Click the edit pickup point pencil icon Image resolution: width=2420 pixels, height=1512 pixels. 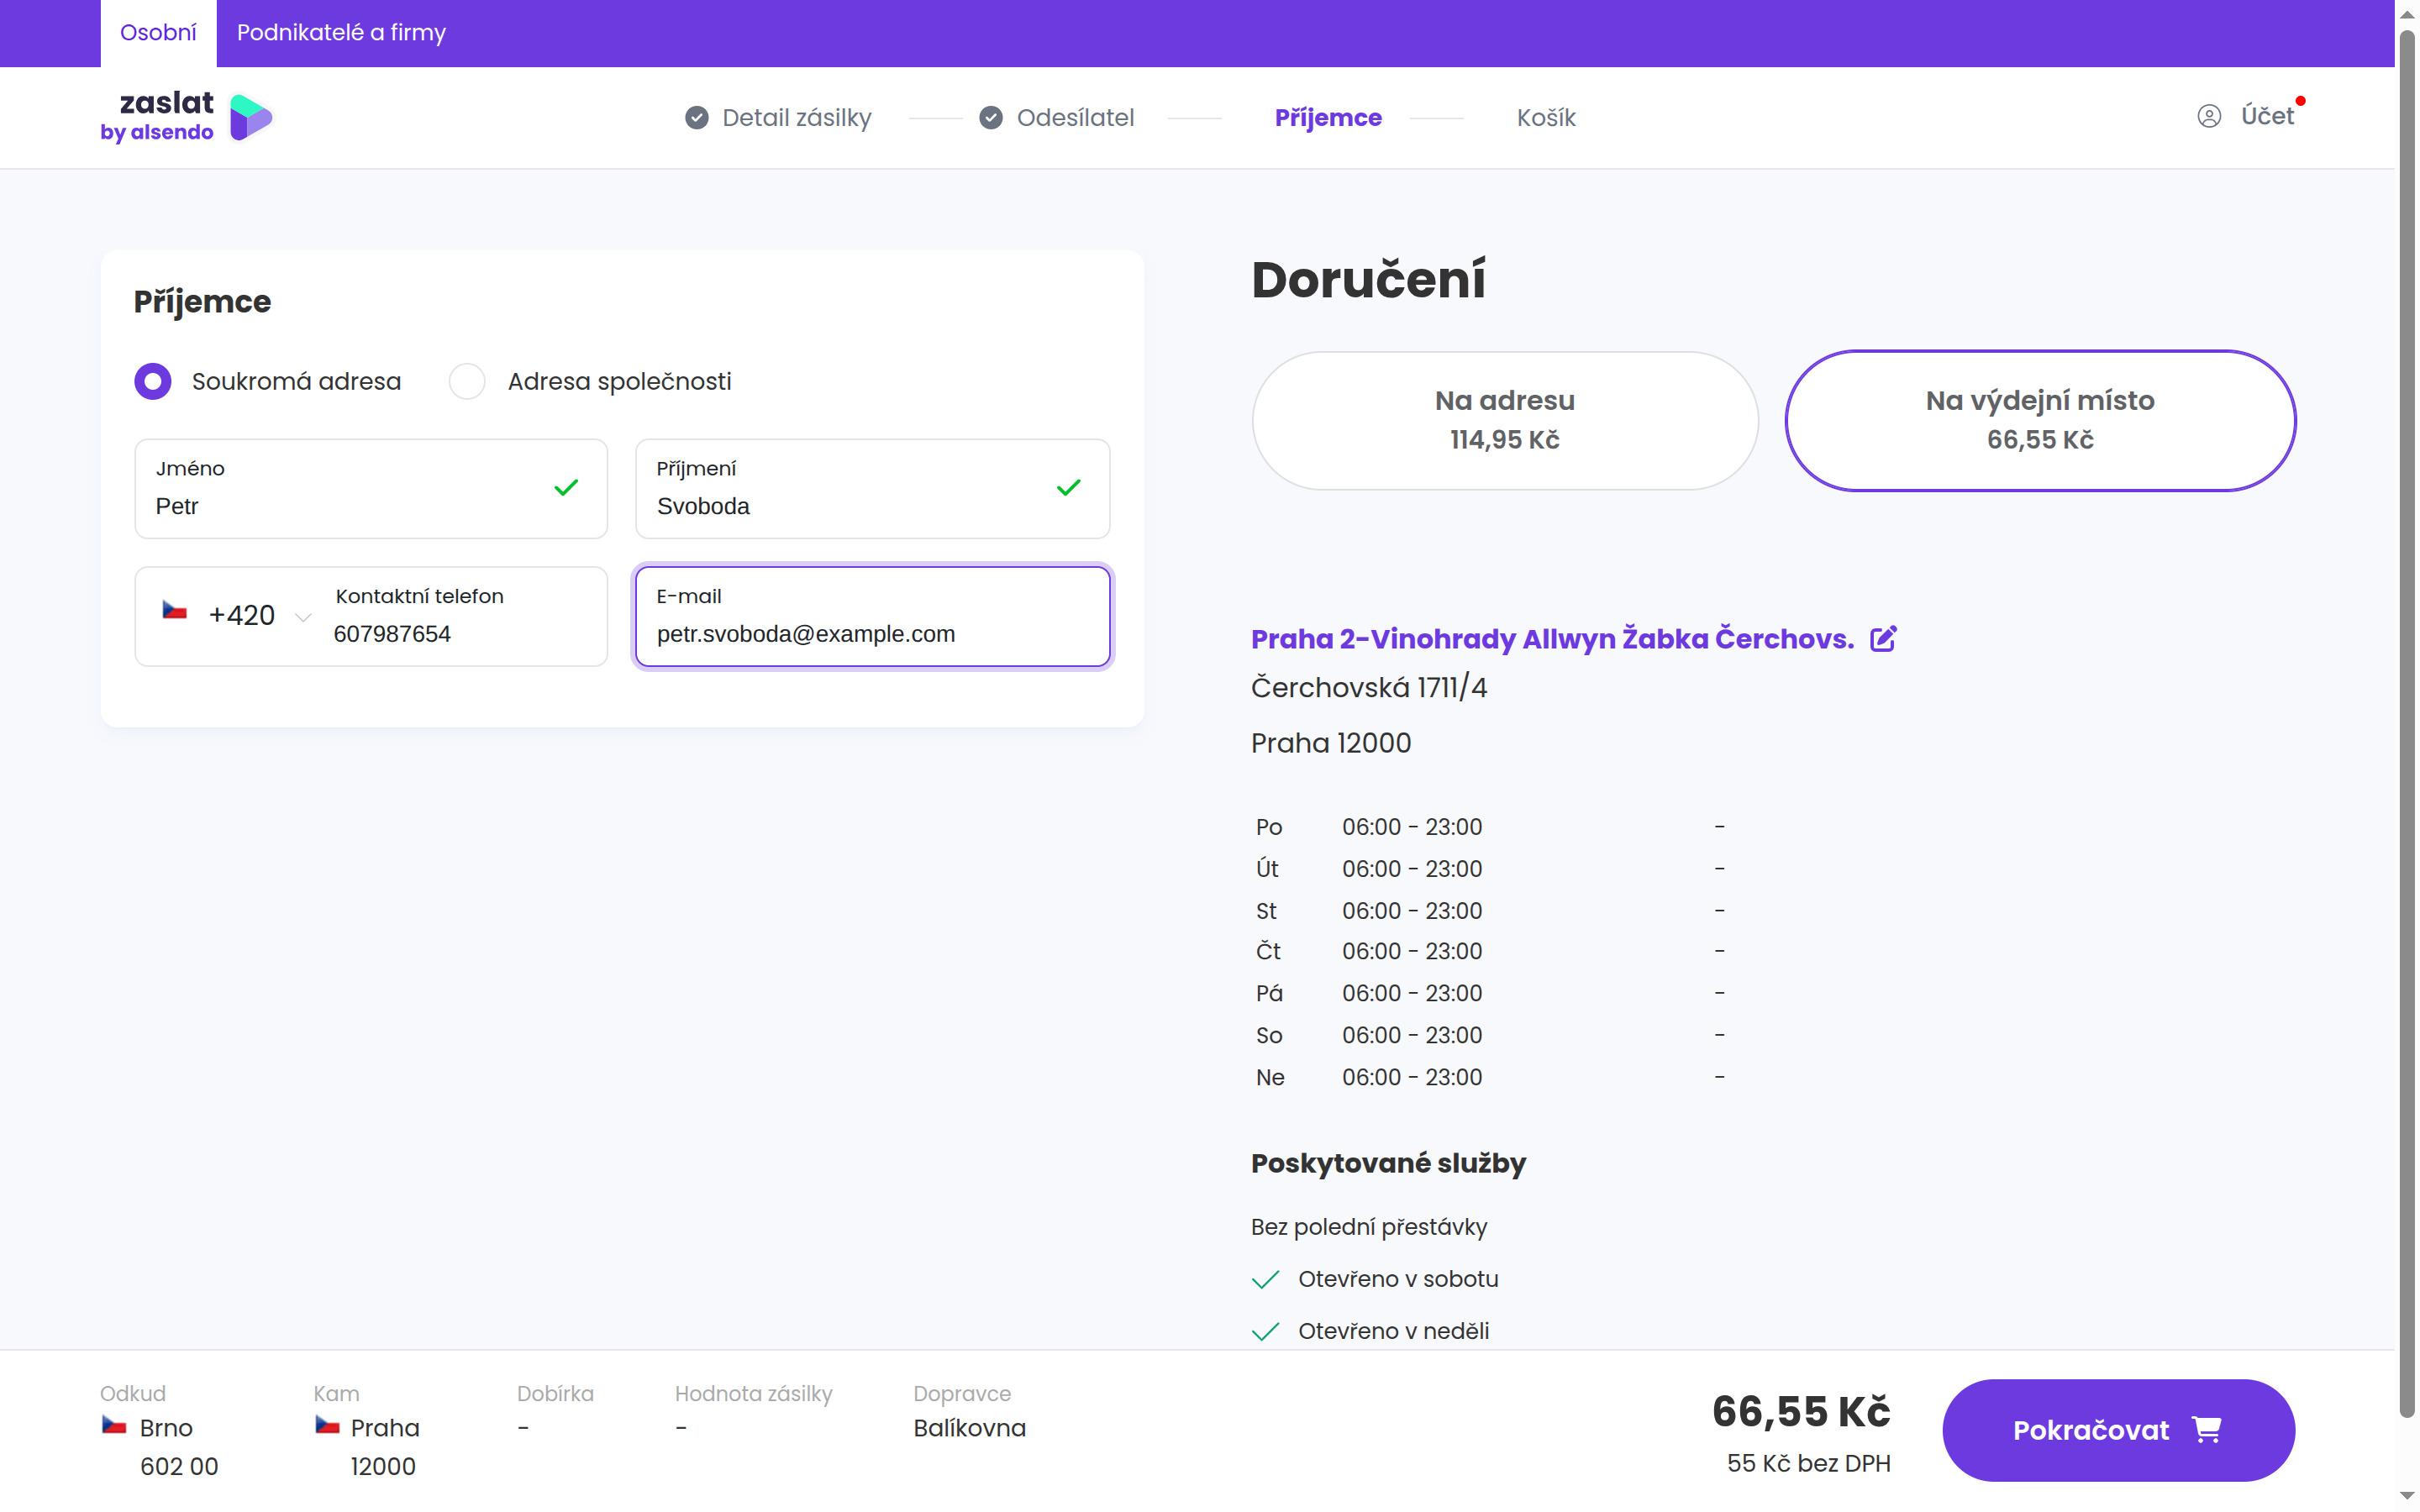[1884, 639]
